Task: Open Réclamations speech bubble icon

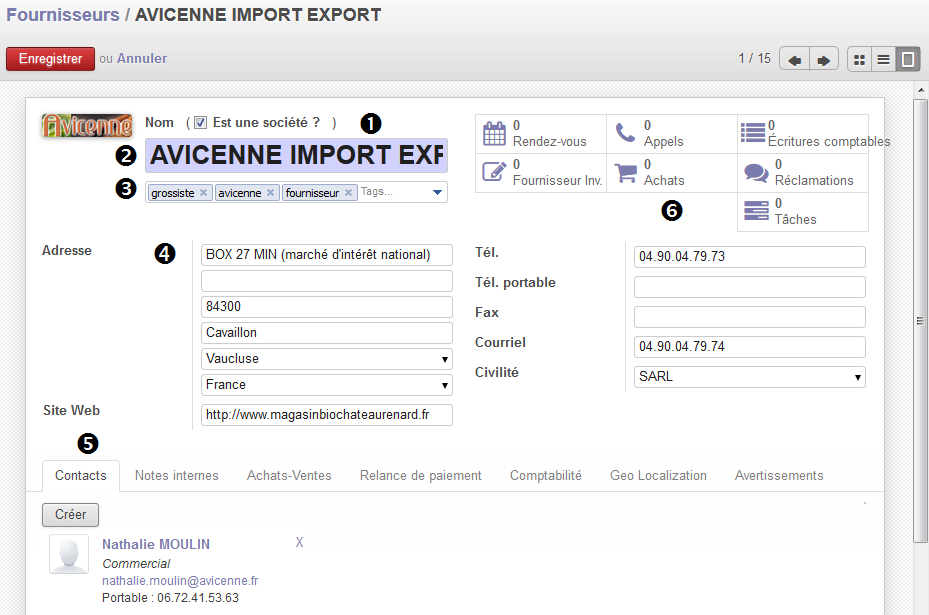Action: tap(757, 172)
